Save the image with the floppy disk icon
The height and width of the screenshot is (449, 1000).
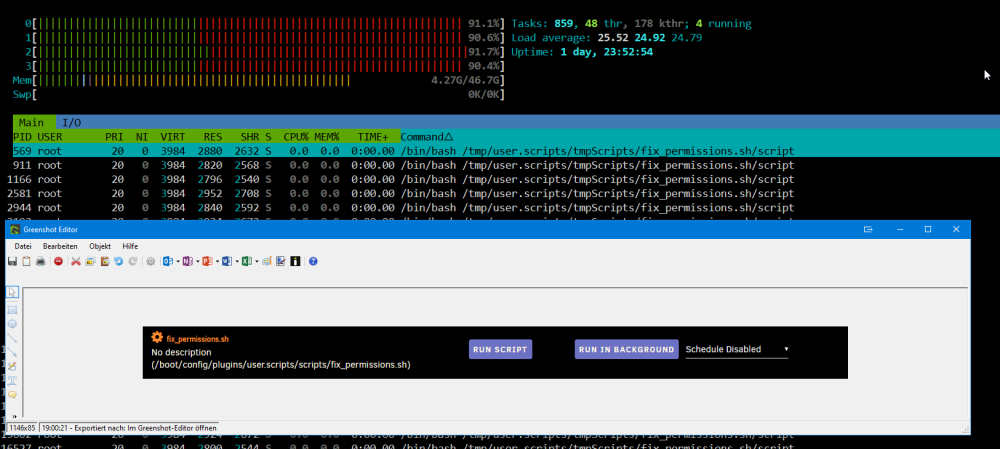pos(12,261)
